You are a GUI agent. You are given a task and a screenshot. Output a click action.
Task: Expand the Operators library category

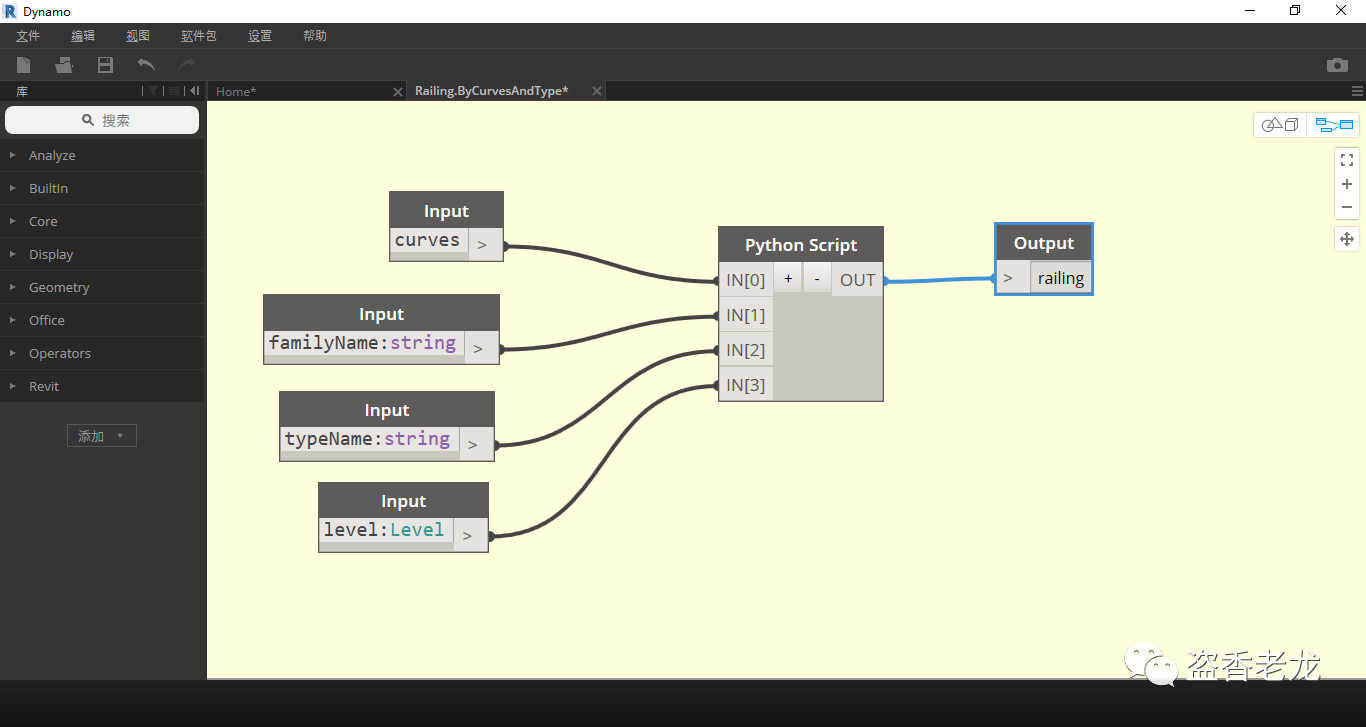point(102,353)
